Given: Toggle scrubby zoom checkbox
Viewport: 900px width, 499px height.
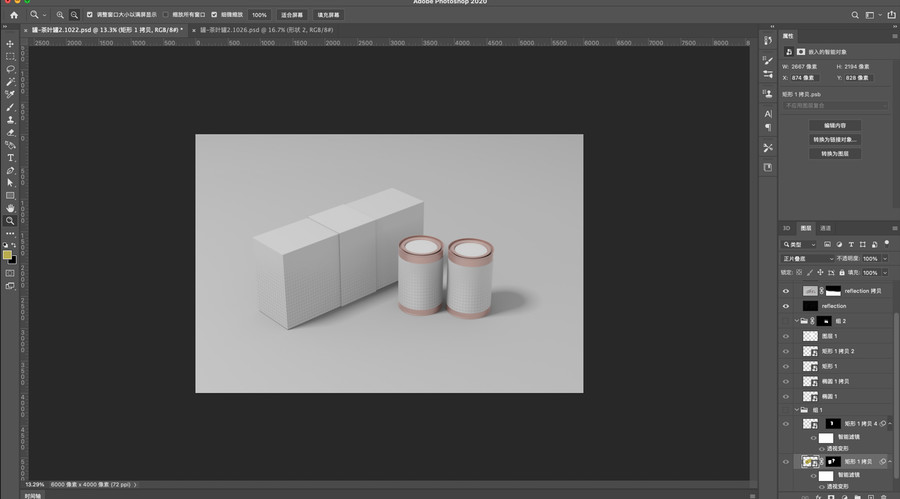Looking at the screenshot, I should click(x=214, y=15).
